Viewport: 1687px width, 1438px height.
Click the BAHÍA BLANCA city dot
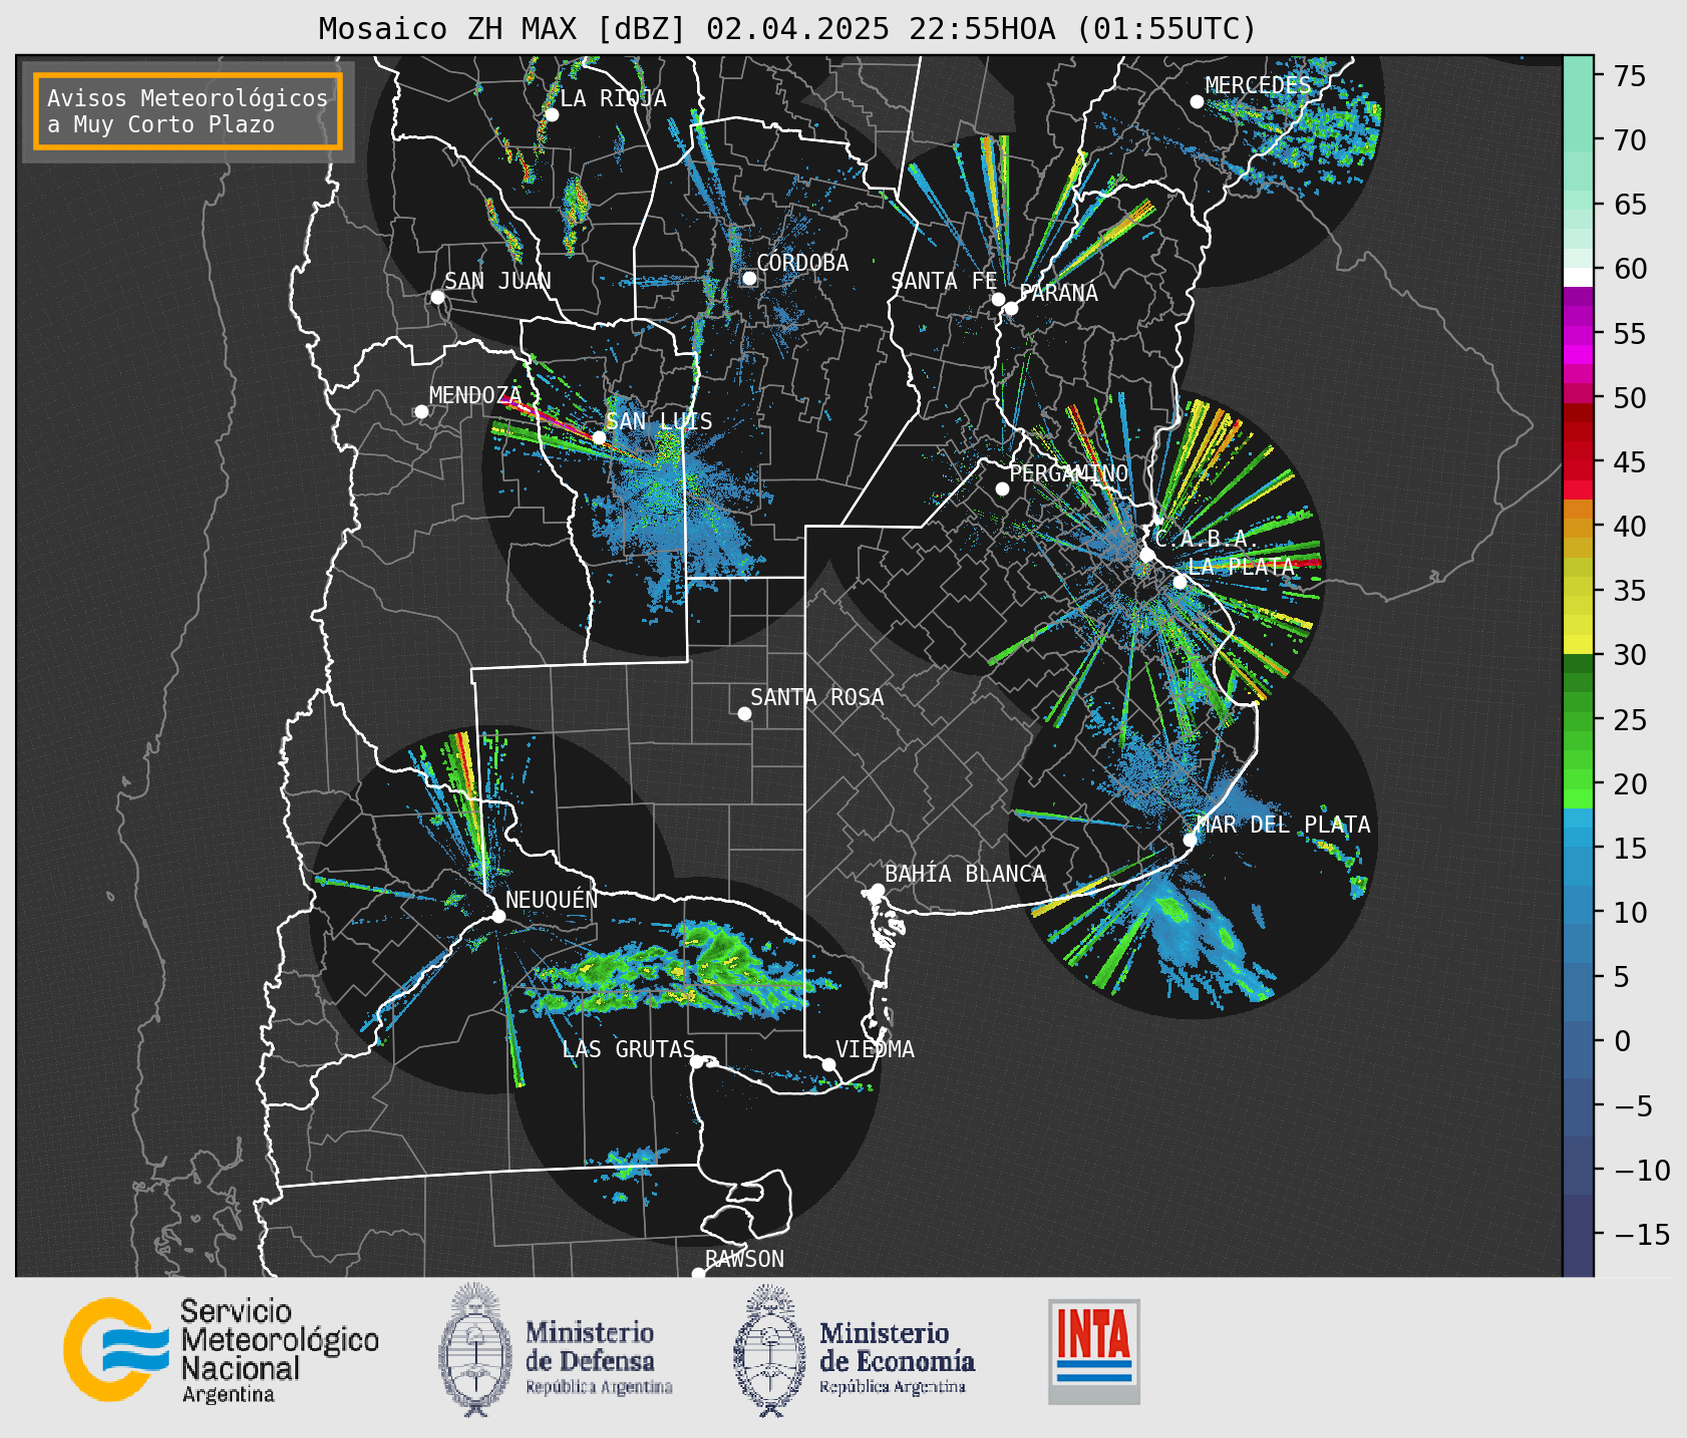click(x=877, y=890)
